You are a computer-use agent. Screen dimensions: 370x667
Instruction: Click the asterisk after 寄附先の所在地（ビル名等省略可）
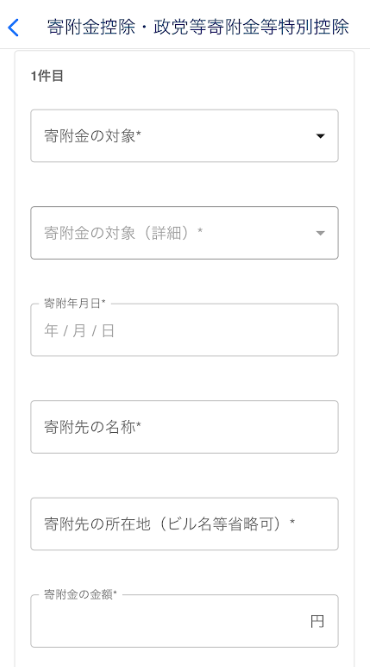point(292,522)
